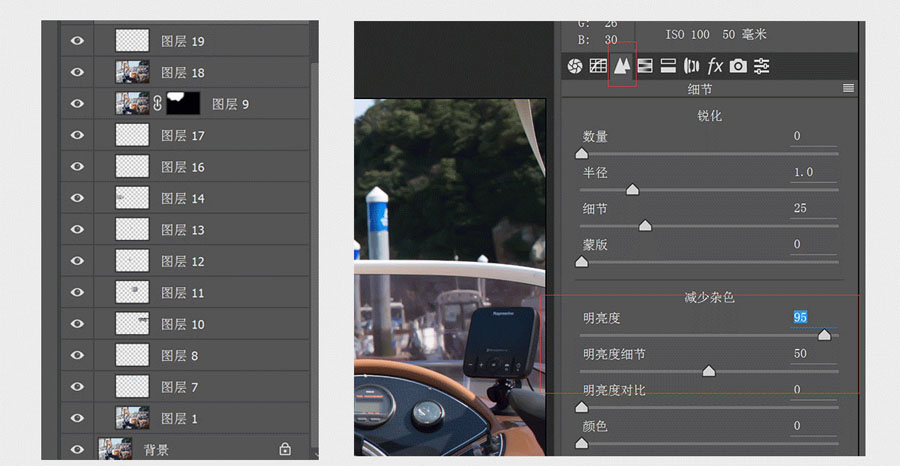Click the mask link icon on 图层 9
The image size is (900, 466).
[157, 103]
